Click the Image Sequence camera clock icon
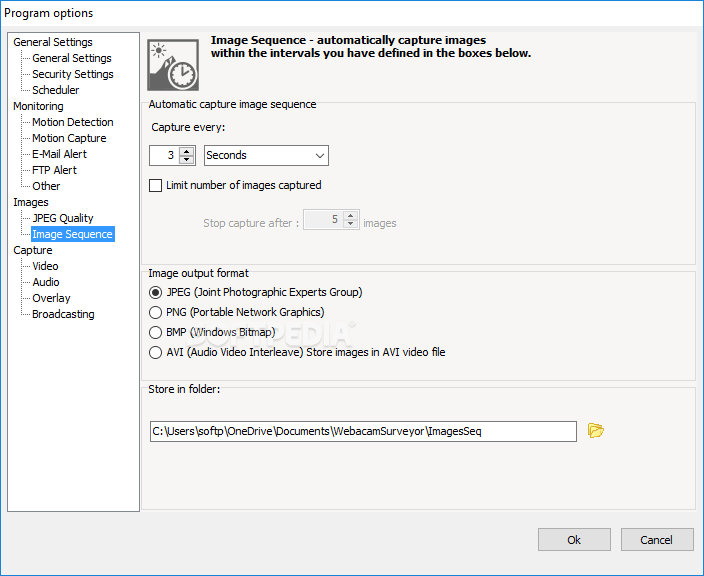Image resolution: width=704 pixels, height=576 pixels. pyautogui.click(x=173, y=65)
